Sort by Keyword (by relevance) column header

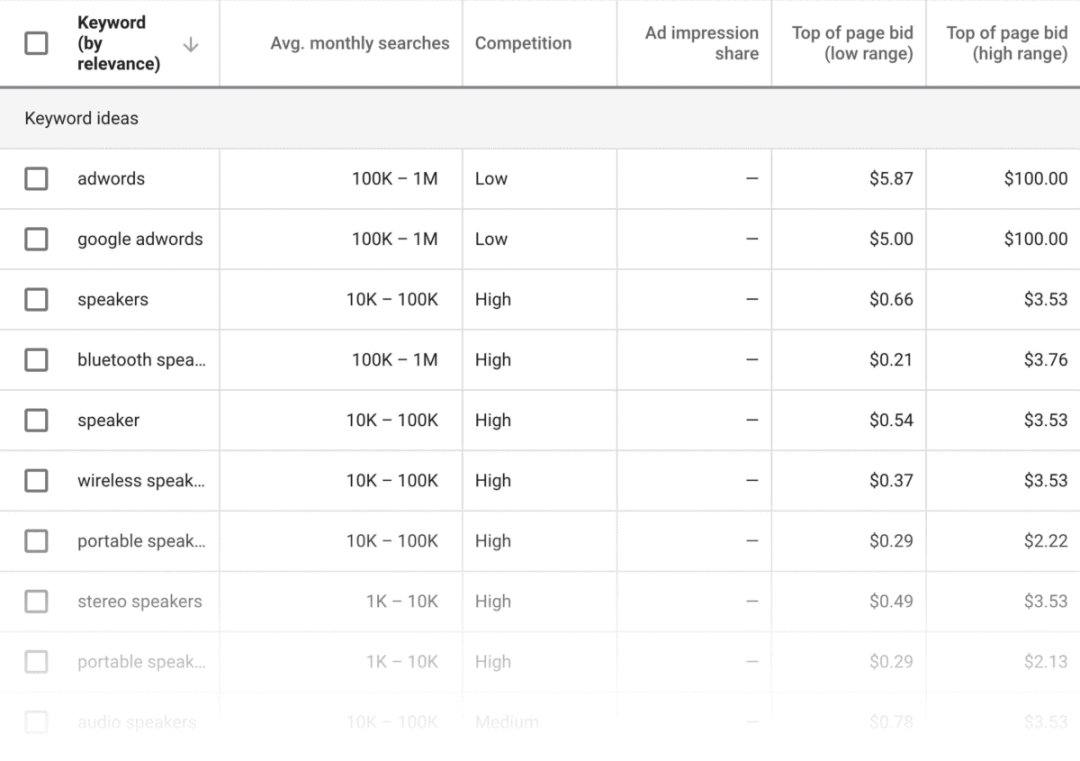pyautogui.click(x=118, y=43)
